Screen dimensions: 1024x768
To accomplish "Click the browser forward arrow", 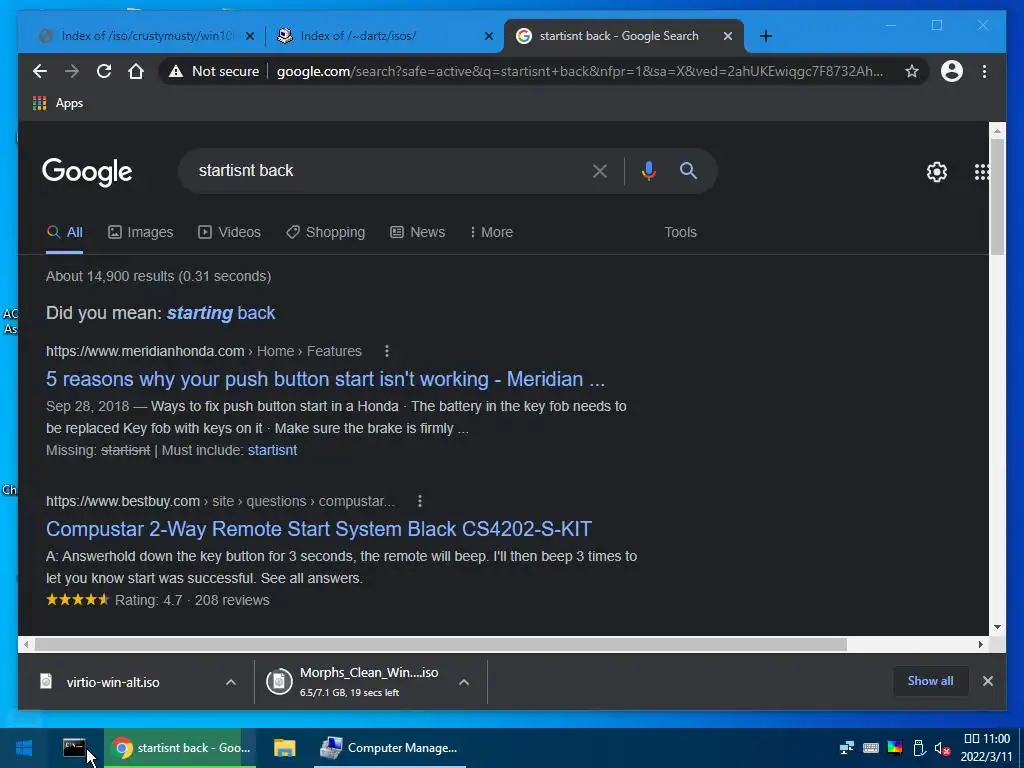I will click(x=72, y=71).
